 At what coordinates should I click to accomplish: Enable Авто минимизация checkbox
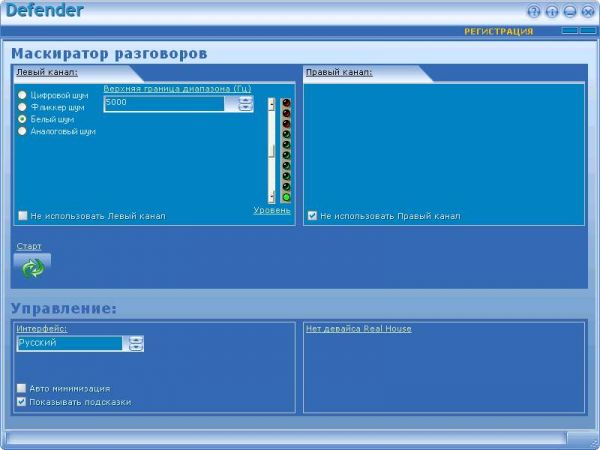[21, 388]
